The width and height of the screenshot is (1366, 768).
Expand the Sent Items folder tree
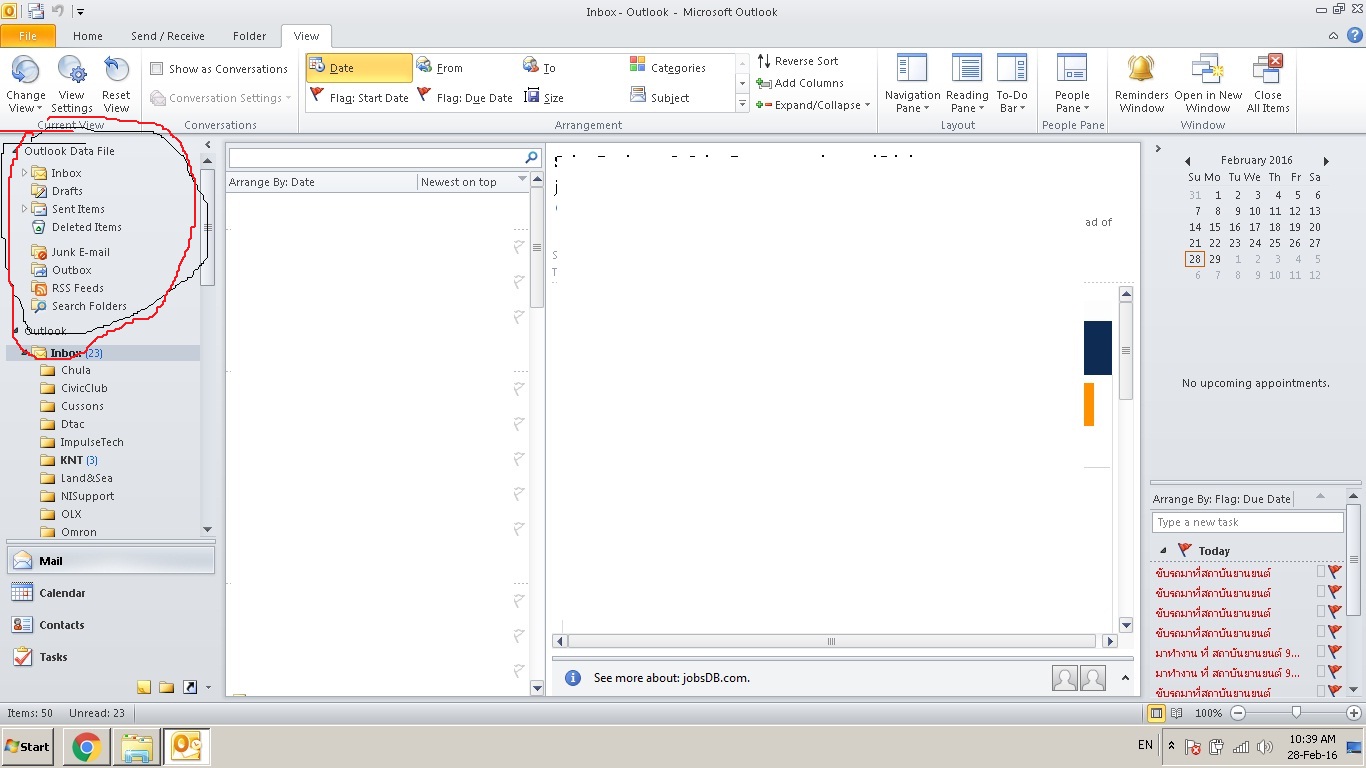coord(24,209)
